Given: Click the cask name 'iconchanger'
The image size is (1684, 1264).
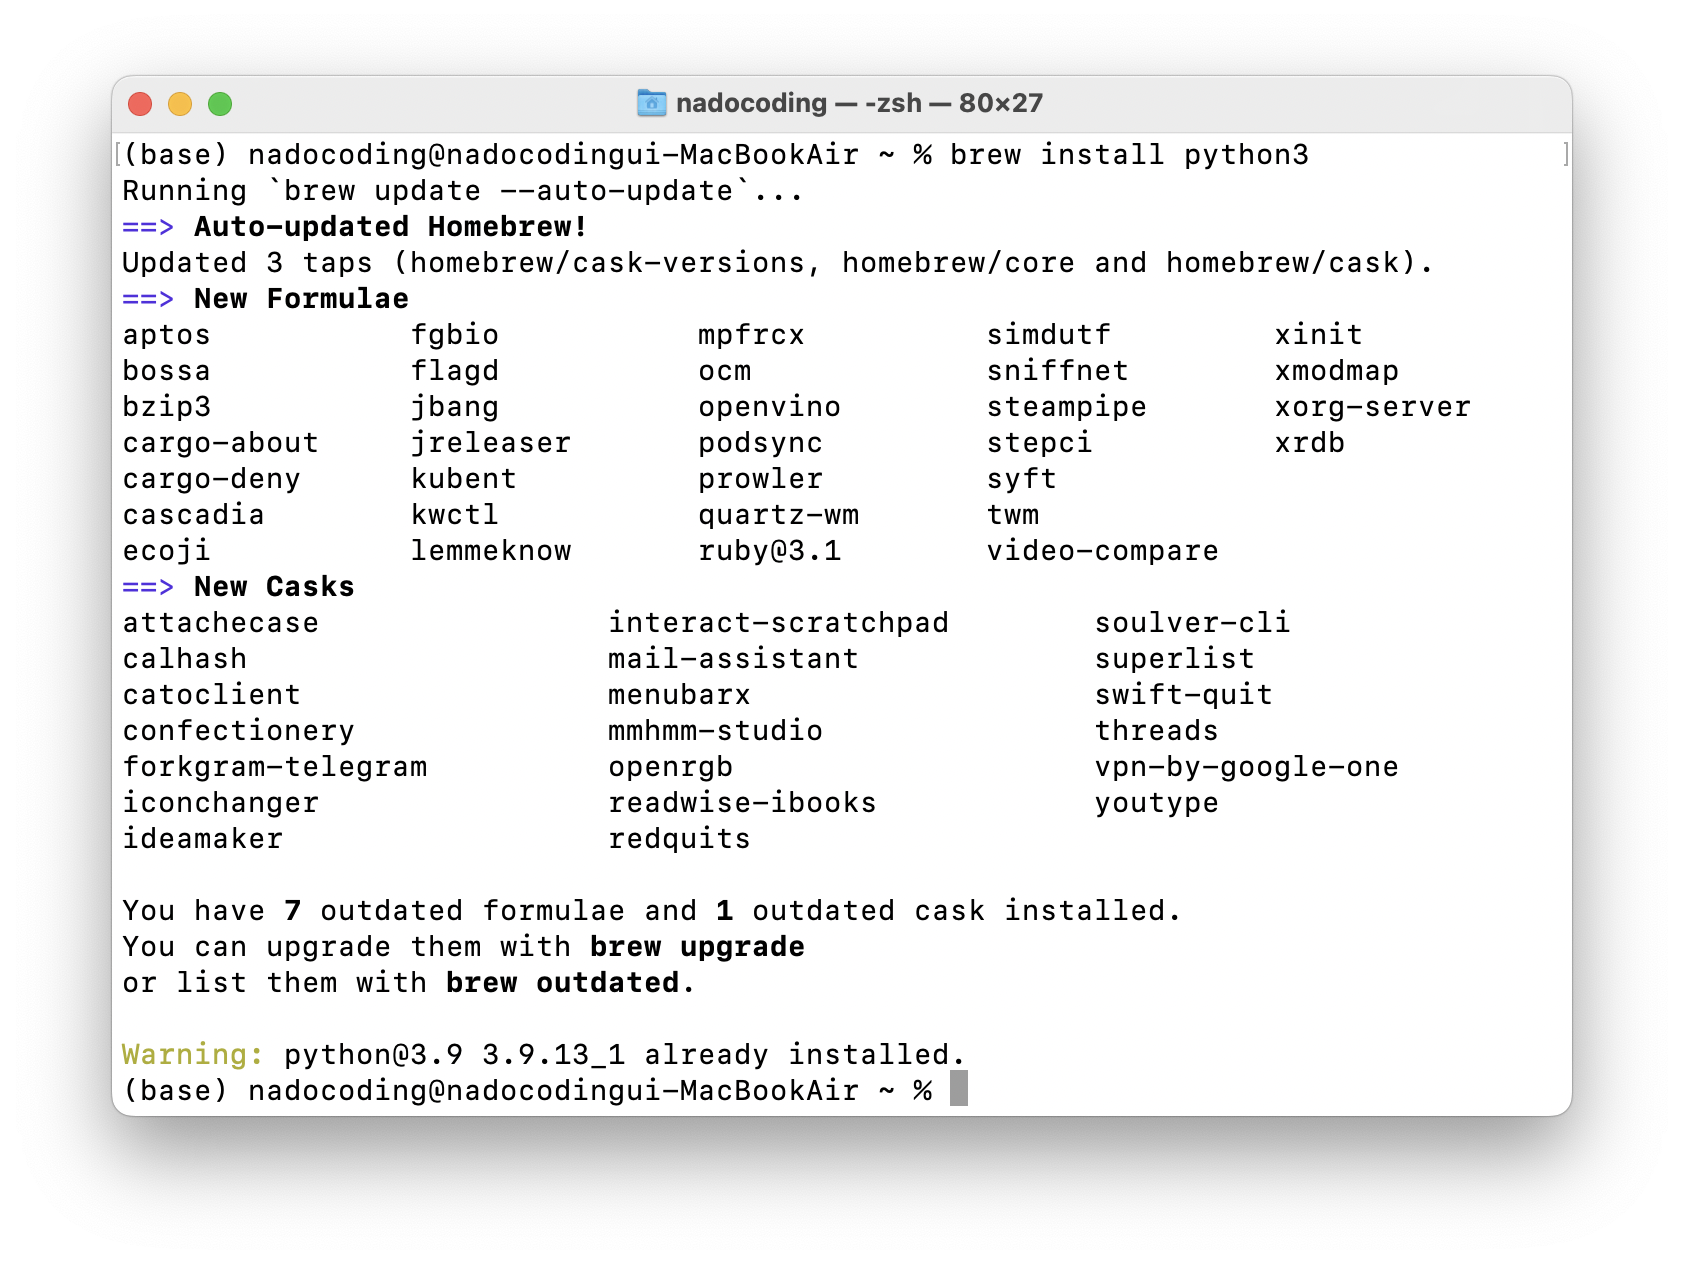Looking at the screenshot, I should click(x=220, y=803).
